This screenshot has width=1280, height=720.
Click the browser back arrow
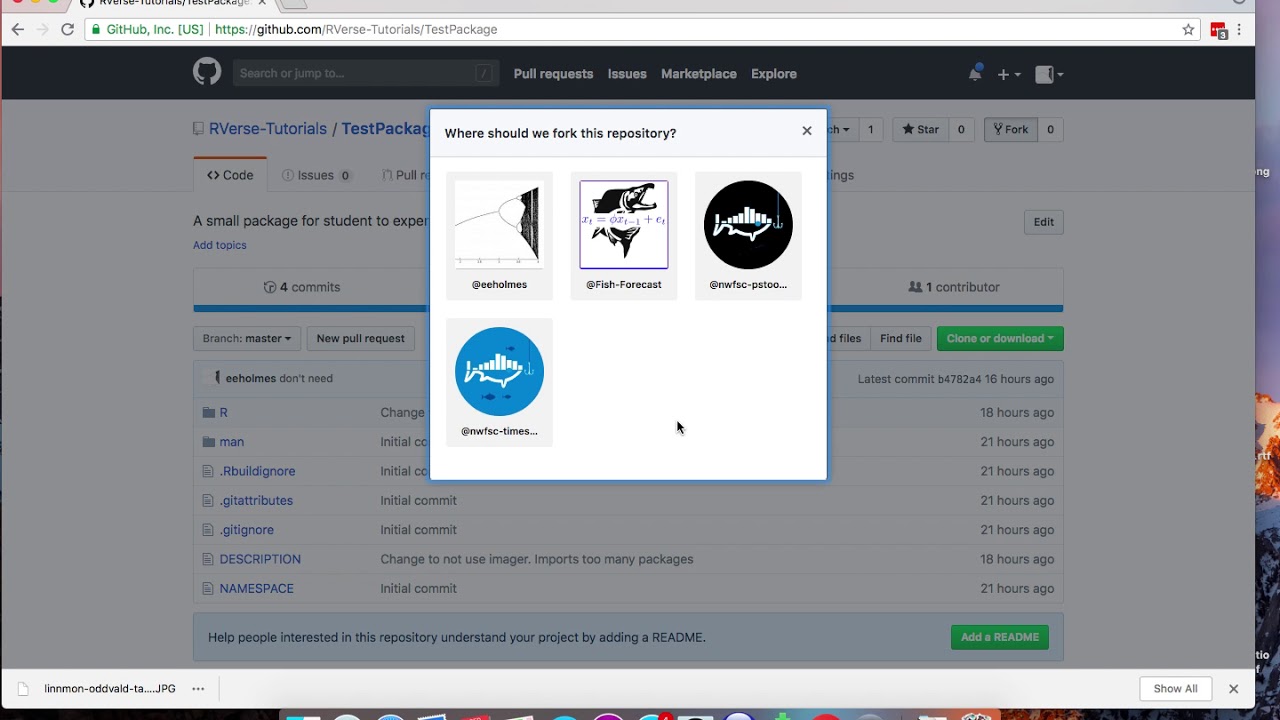point(18,29)
